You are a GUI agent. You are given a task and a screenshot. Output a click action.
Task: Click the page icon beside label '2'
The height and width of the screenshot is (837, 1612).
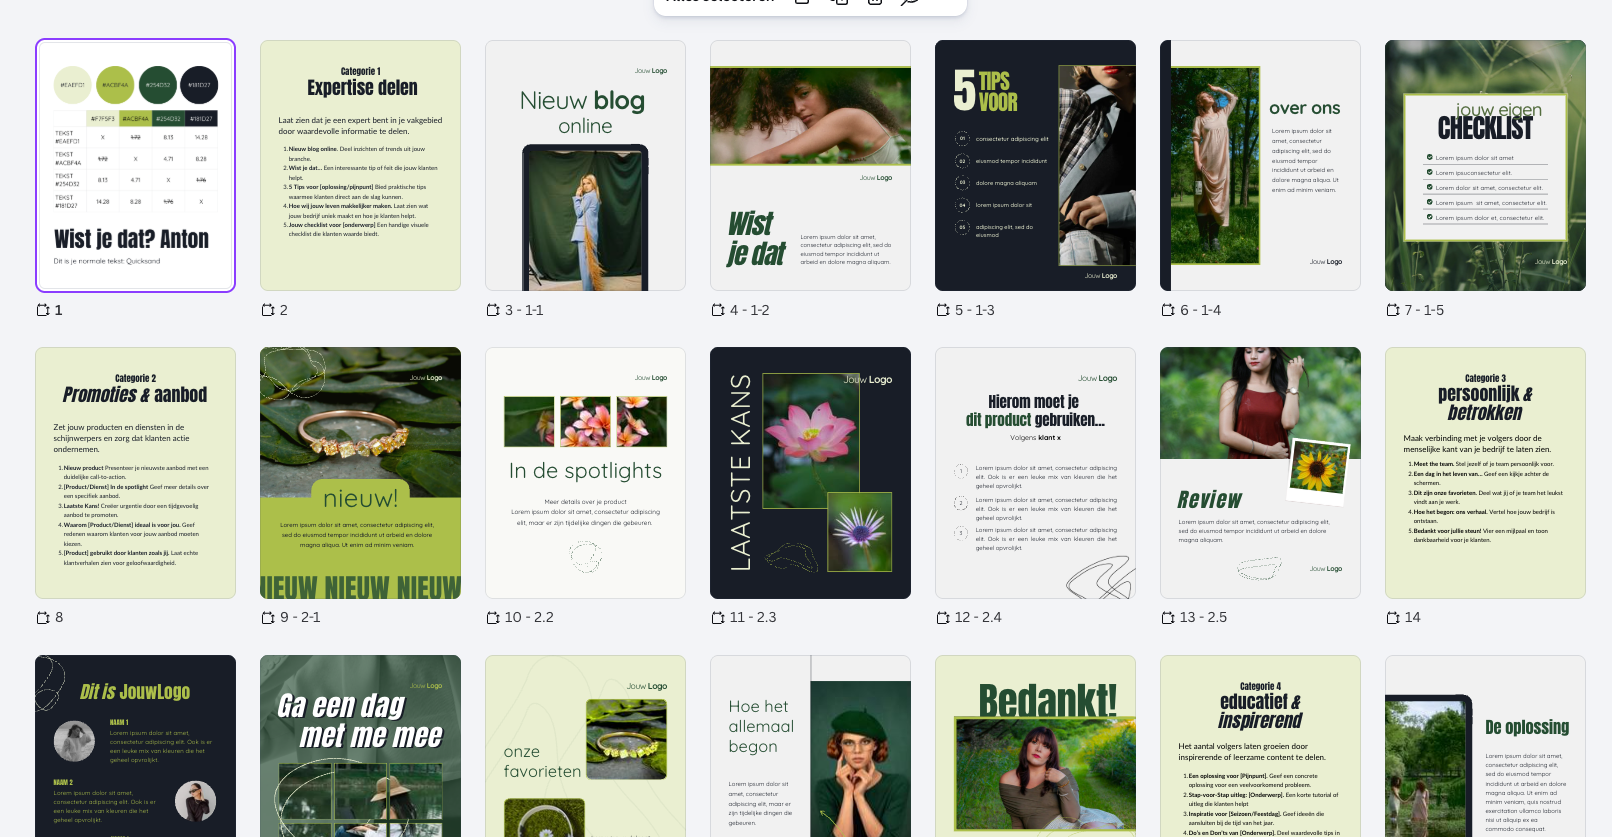click(x=268, y=310)
